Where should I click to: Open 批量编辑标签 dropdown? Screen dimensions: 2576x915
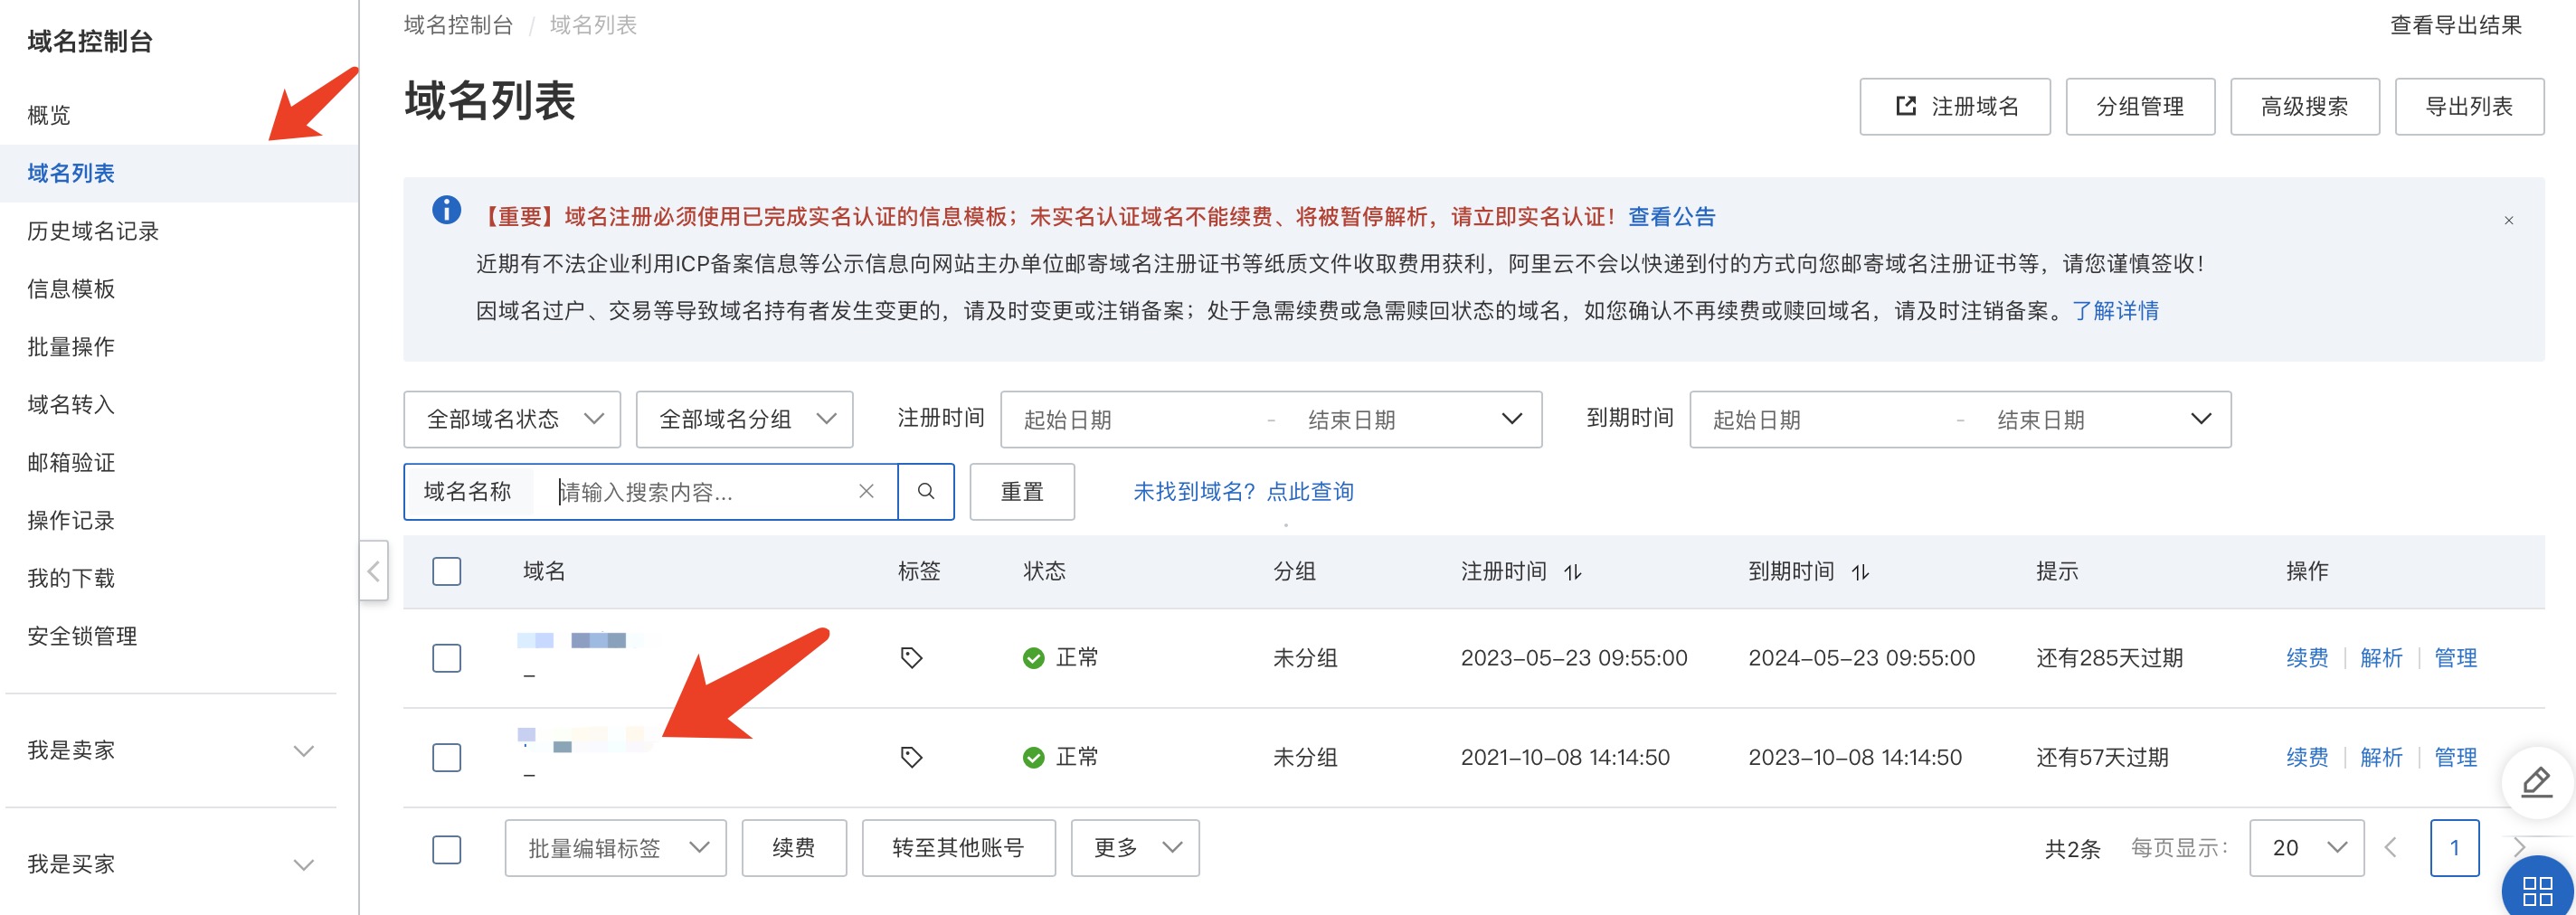[x=615, y=848]
